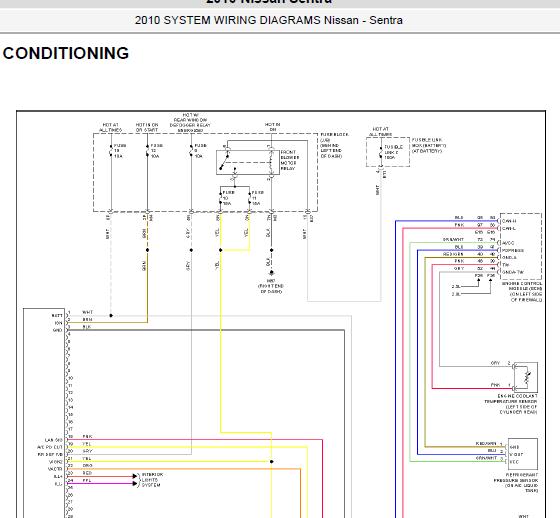Screen dimensions: 560x518
Task: Click the 'GND' pin 3 label
Action: point(58,330)
